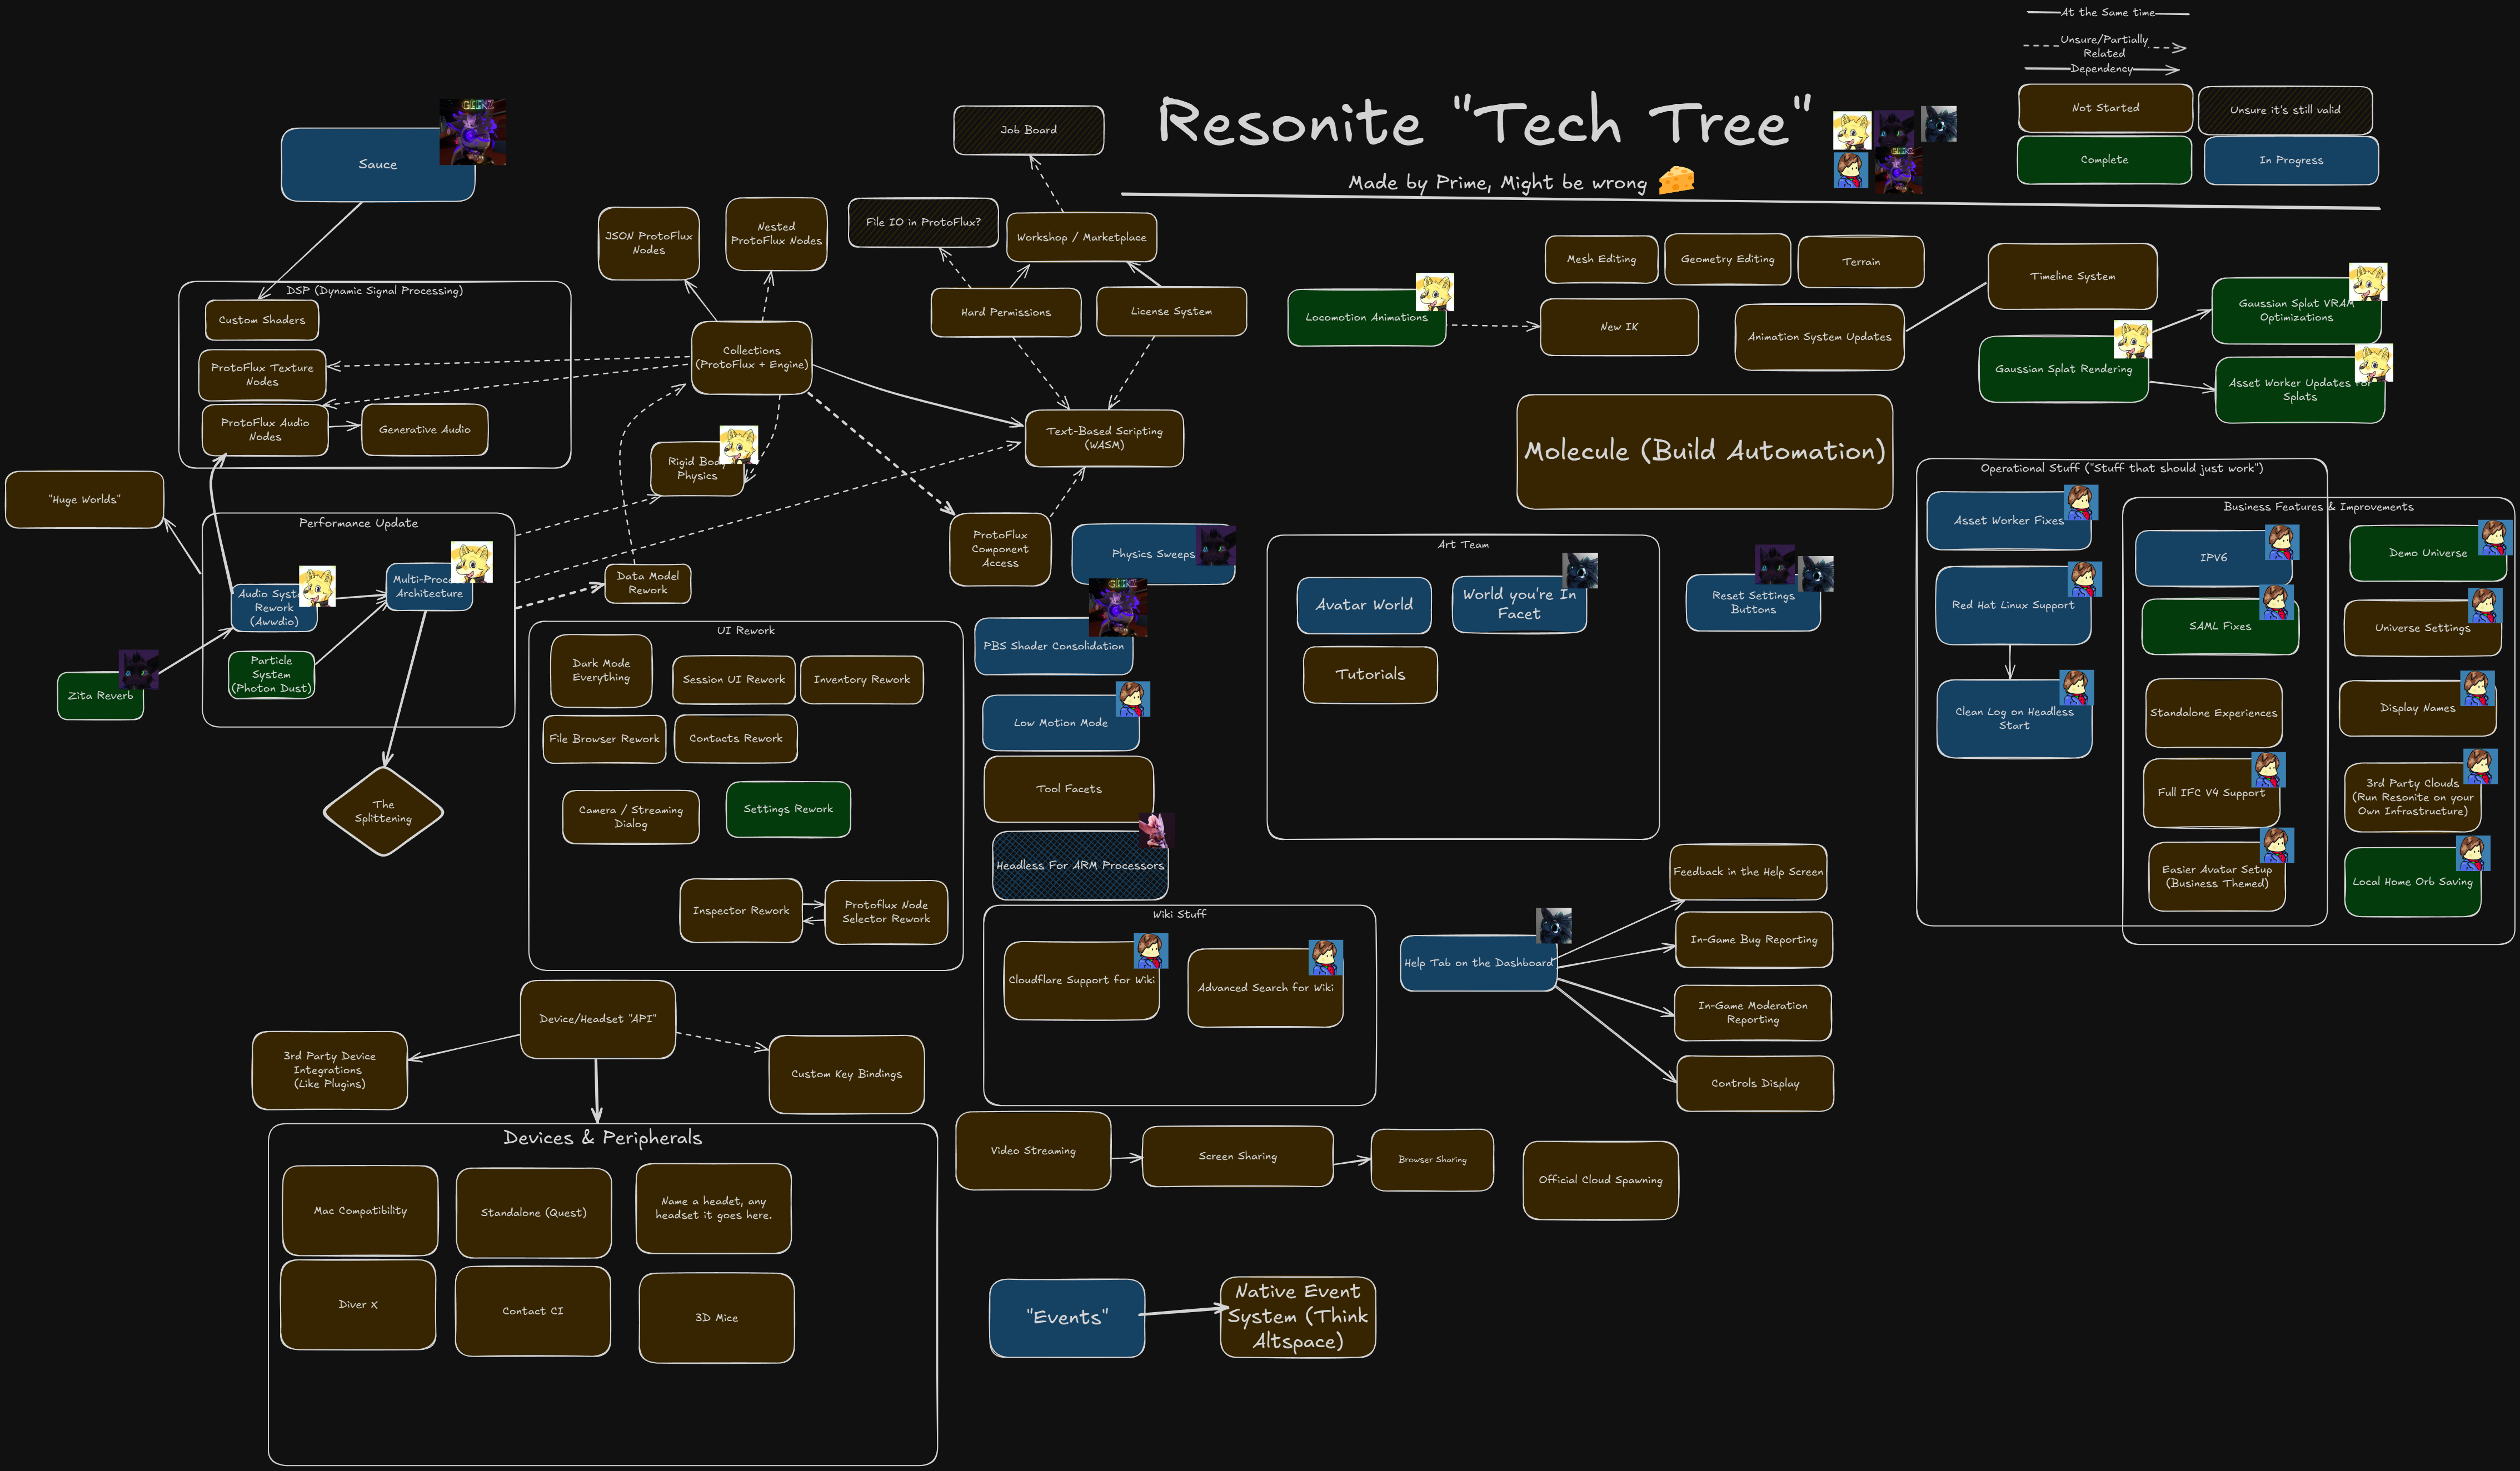Select the "Performance Update" group label

(x=358, y=523)
